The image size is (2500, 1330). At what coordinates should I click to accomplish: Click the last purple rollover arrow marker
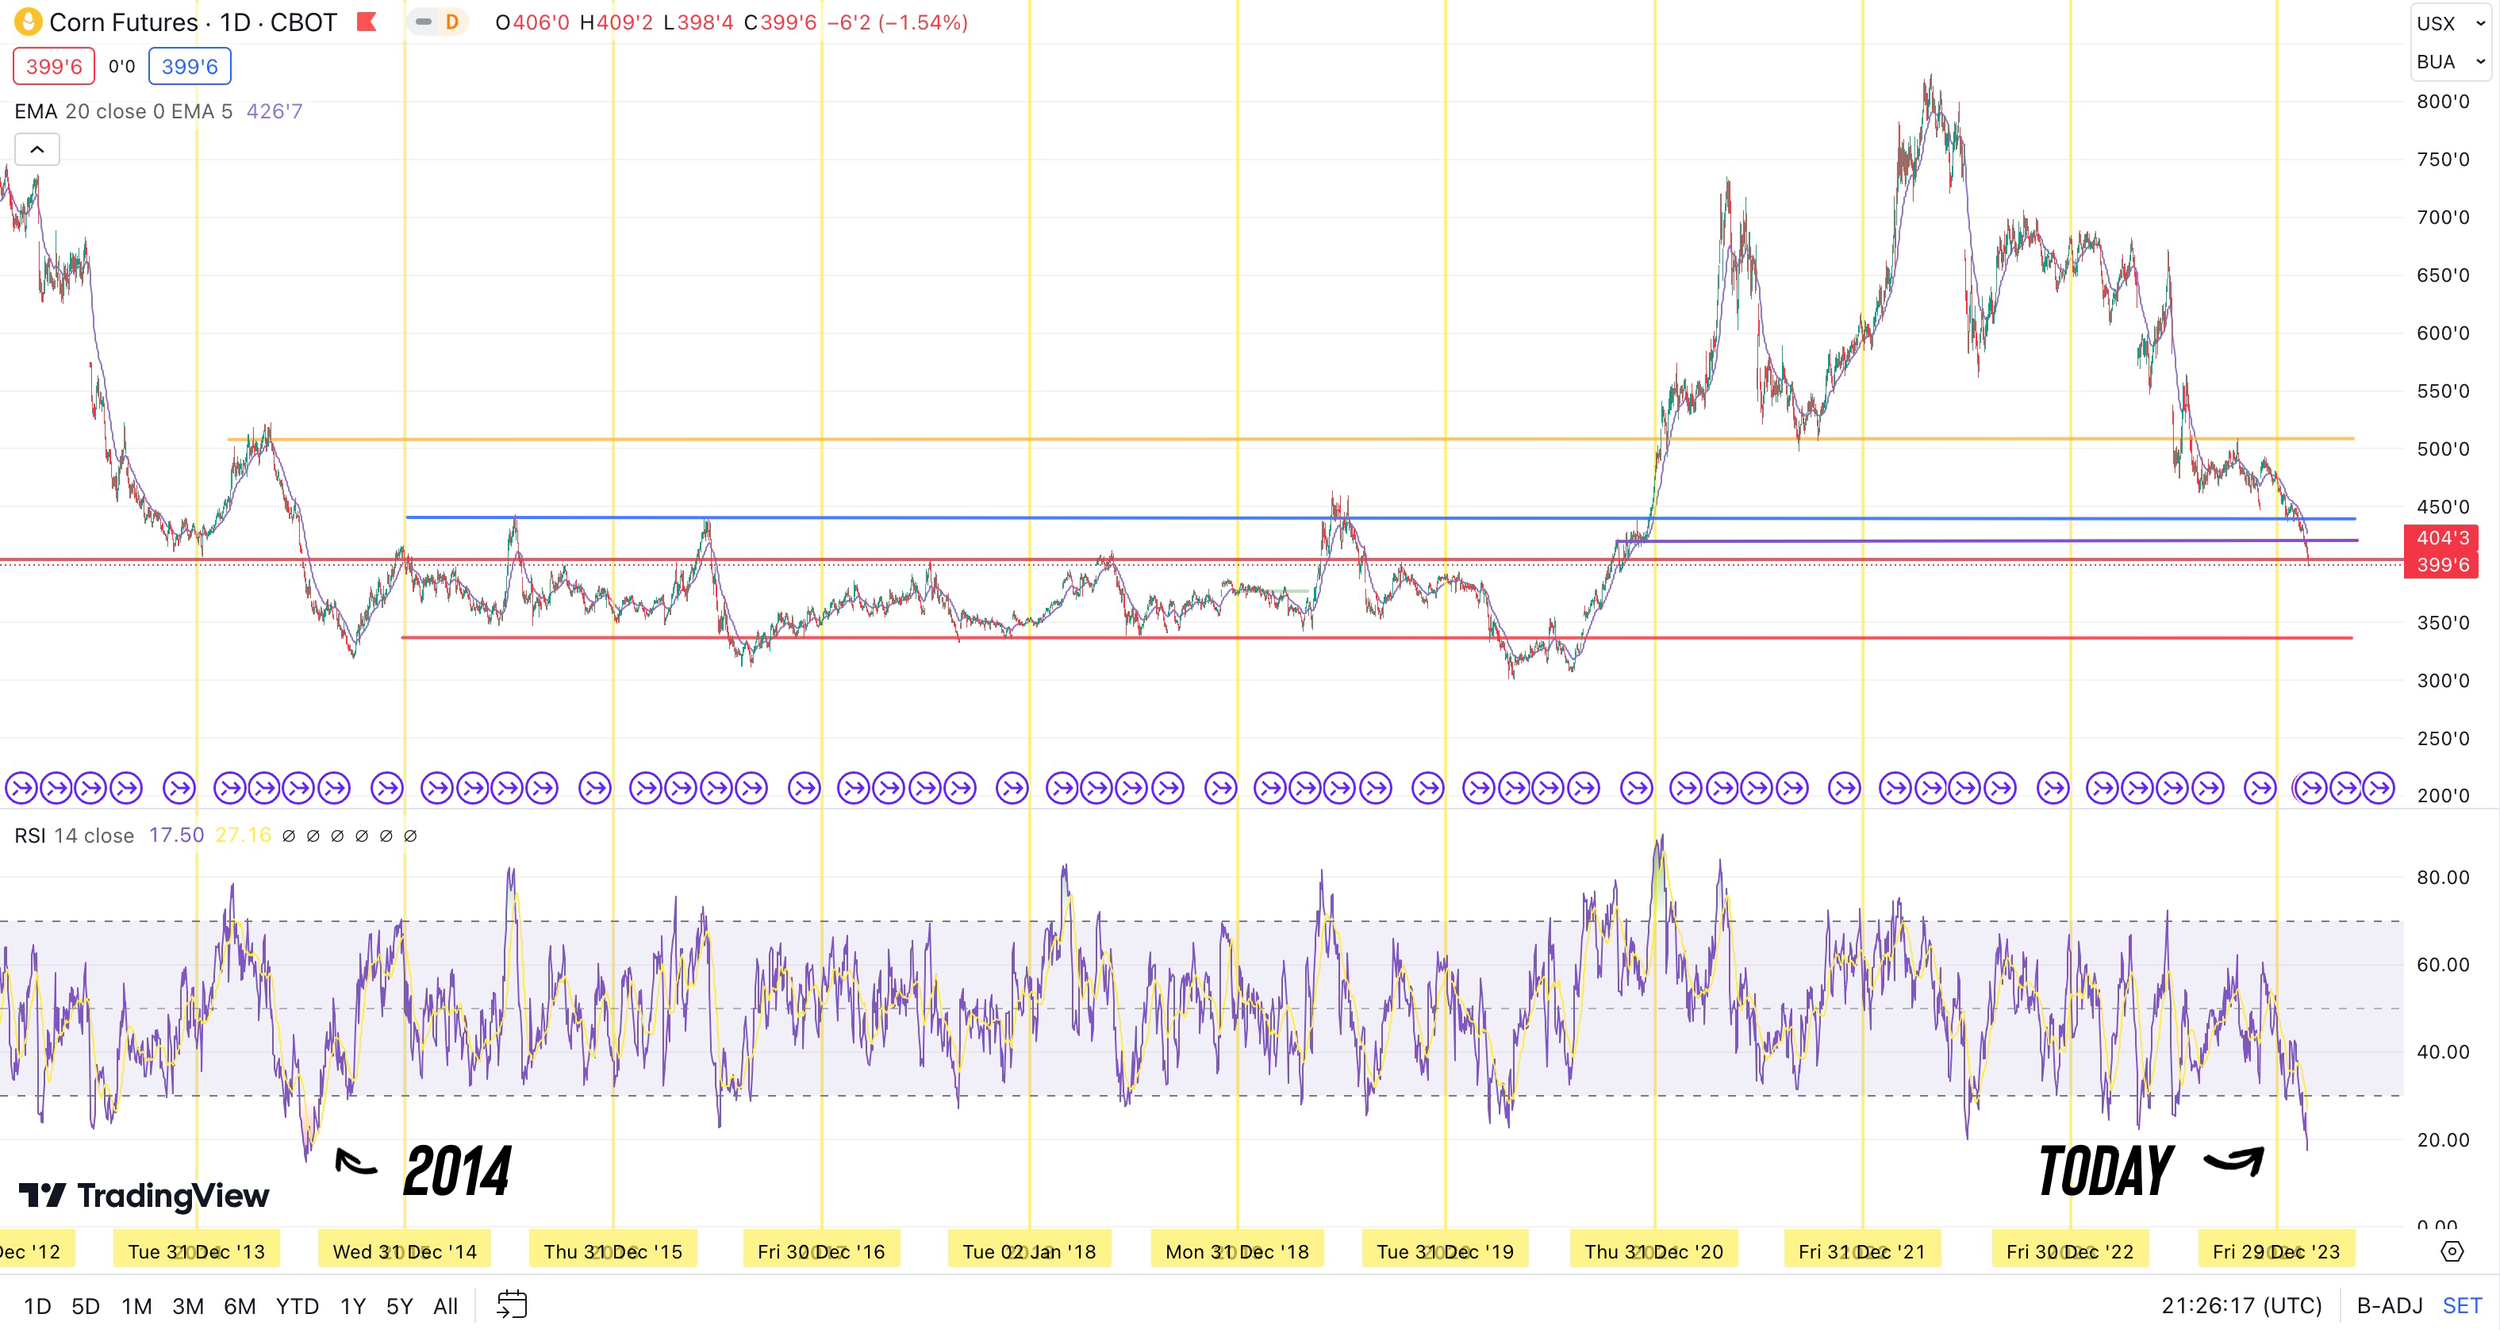coord(2379,788)
